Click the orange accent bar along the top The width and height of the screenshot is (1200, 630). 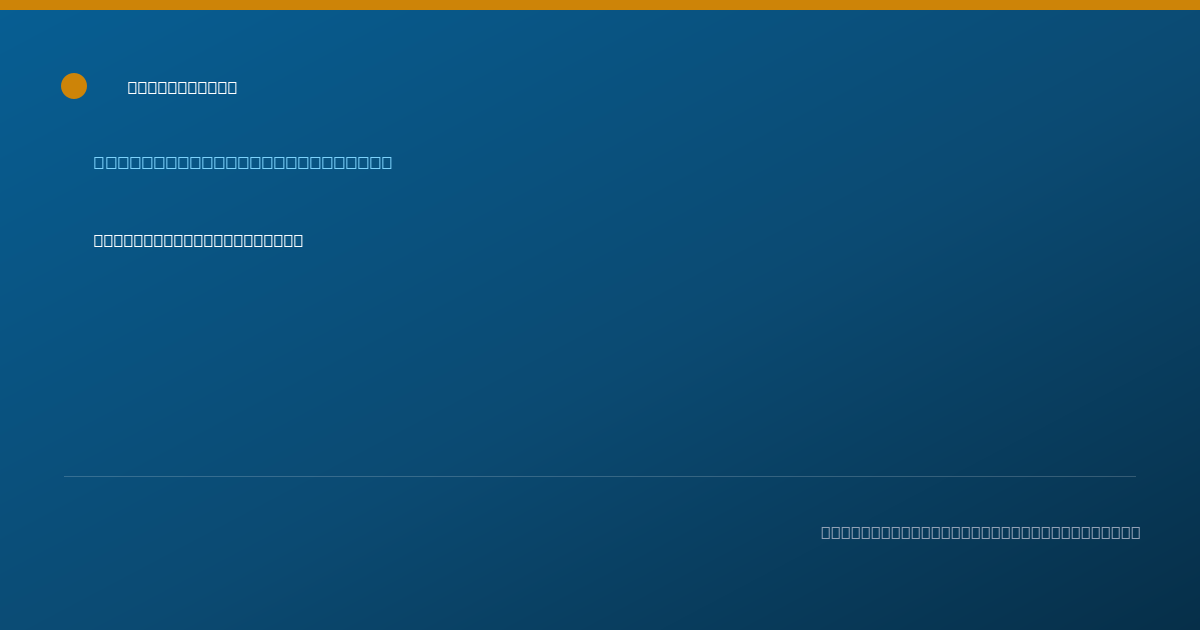click(600, 5)
